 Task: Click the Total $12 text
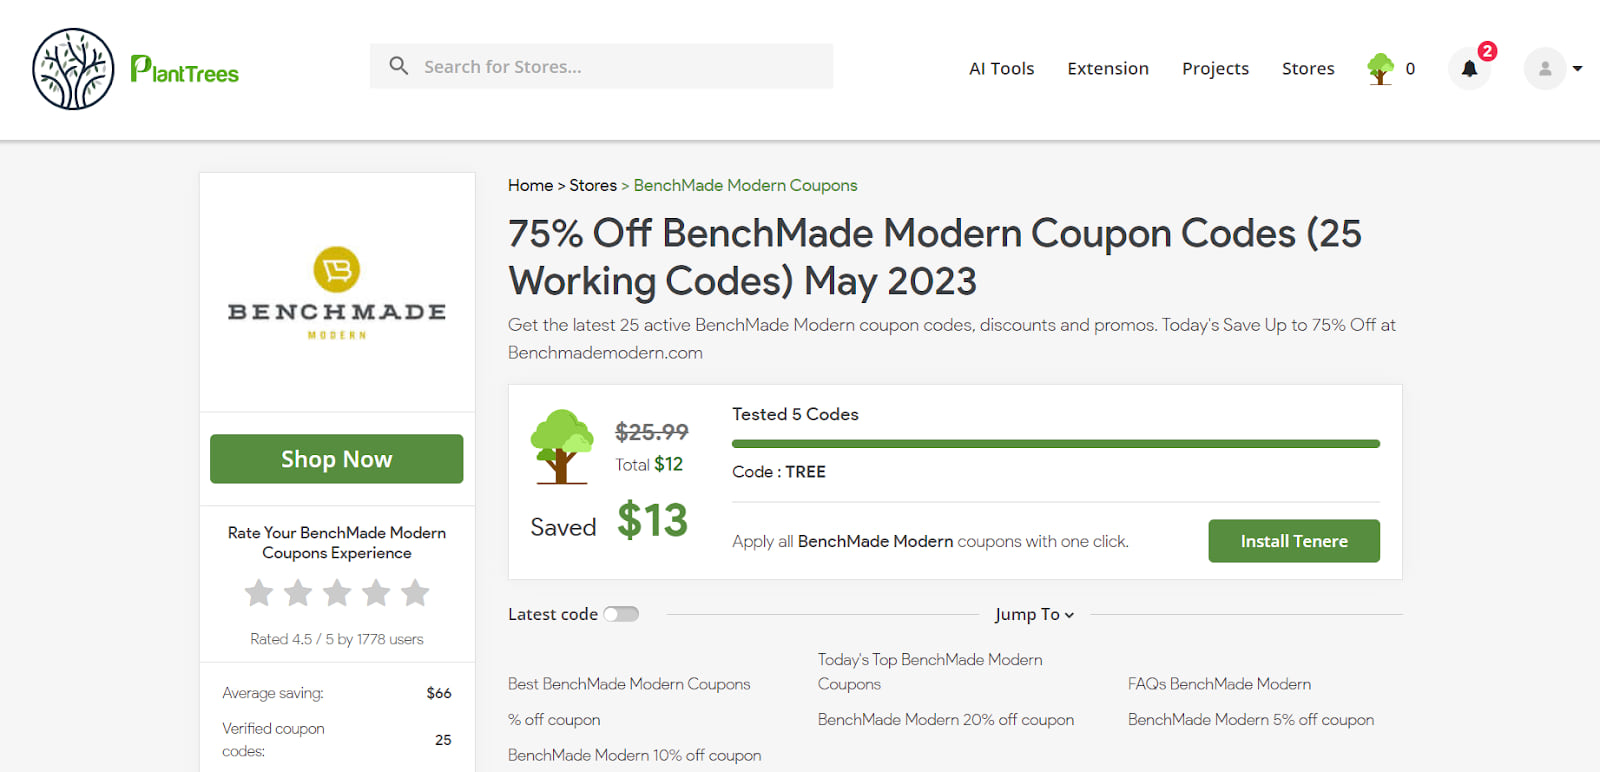[649, 465]
